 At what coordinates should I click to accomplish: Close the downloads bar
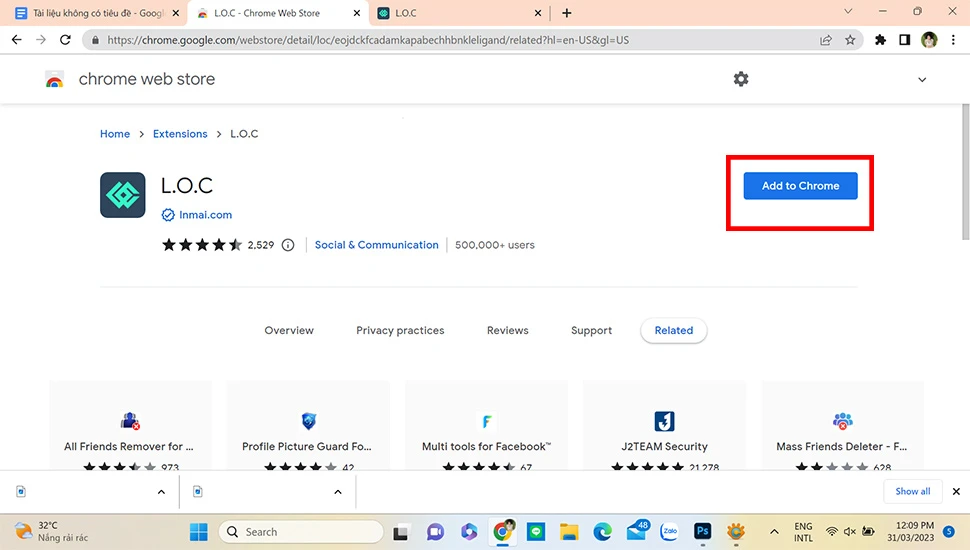click(956, 491)
